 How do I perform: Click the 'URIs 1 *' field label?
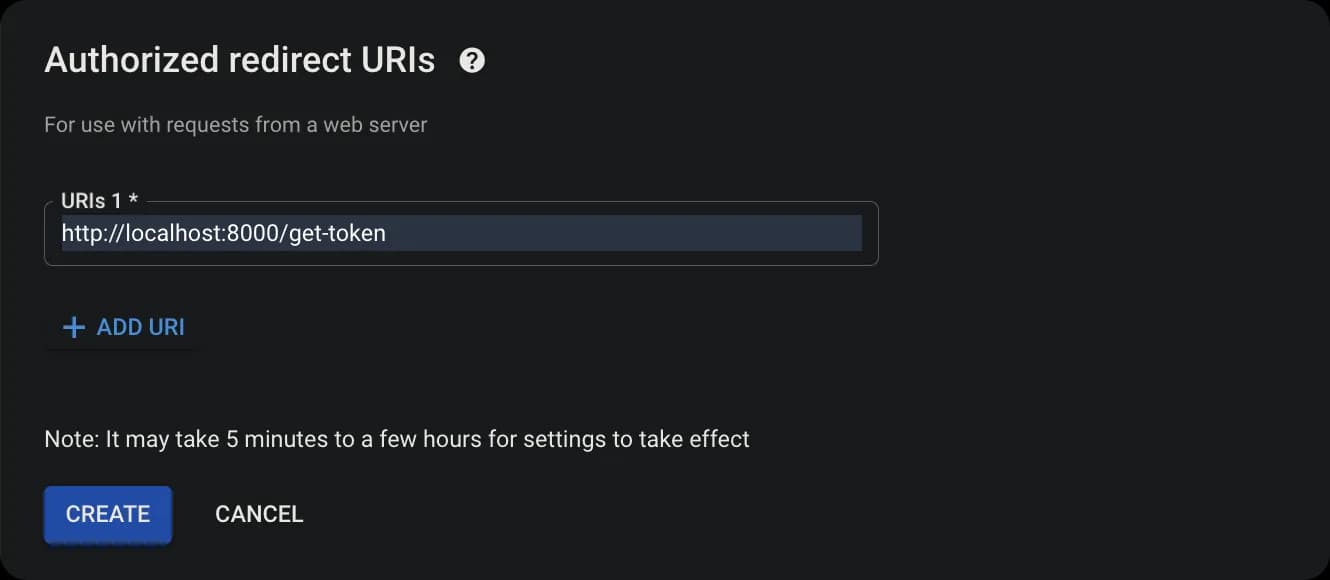click(99, 201)
